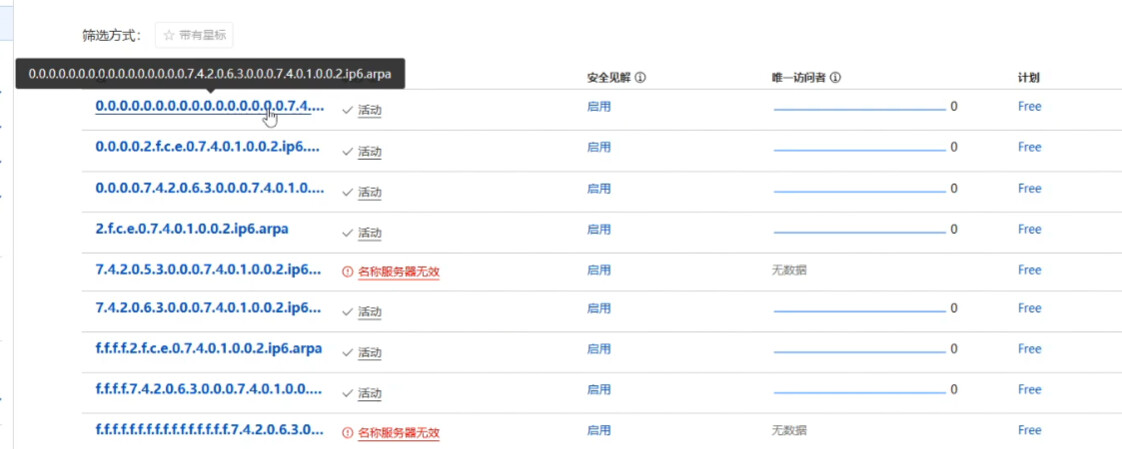The image size is (1122, 449).
Task: Click 启用 for the 7.4.2.0.6.3 domain row
Action: [598, 309]
